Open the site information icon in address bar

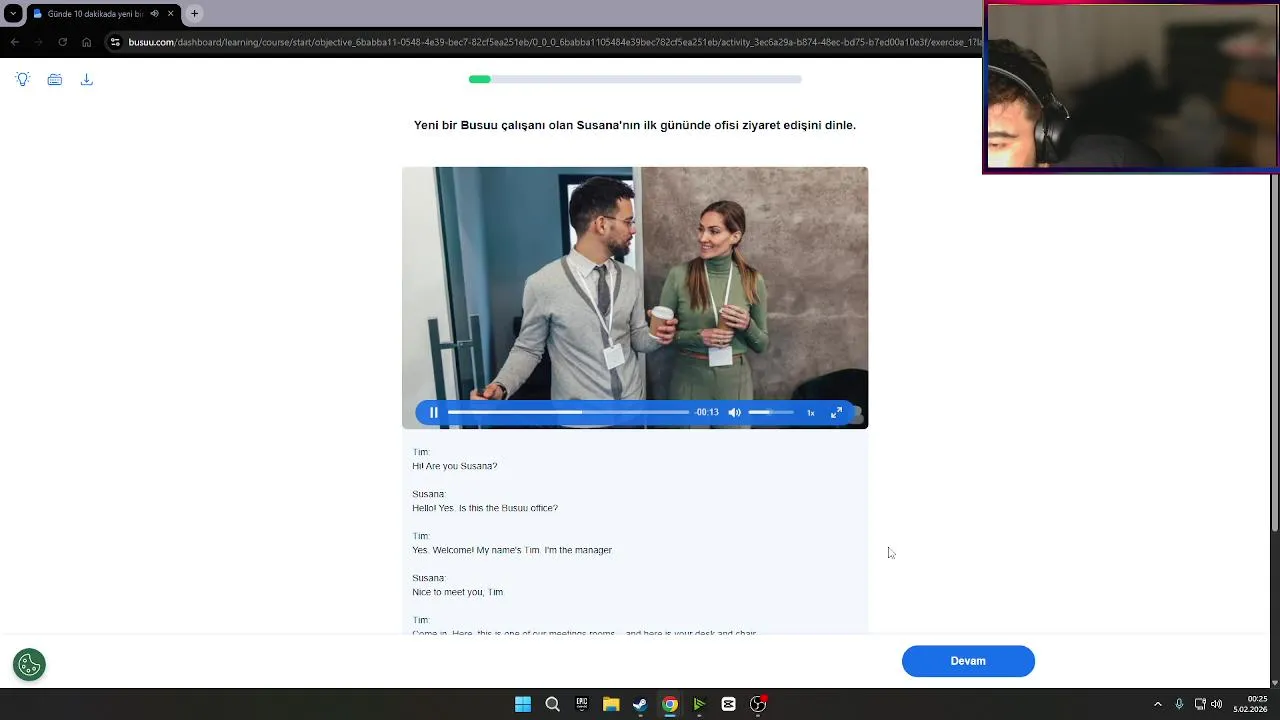pos(115,42)
